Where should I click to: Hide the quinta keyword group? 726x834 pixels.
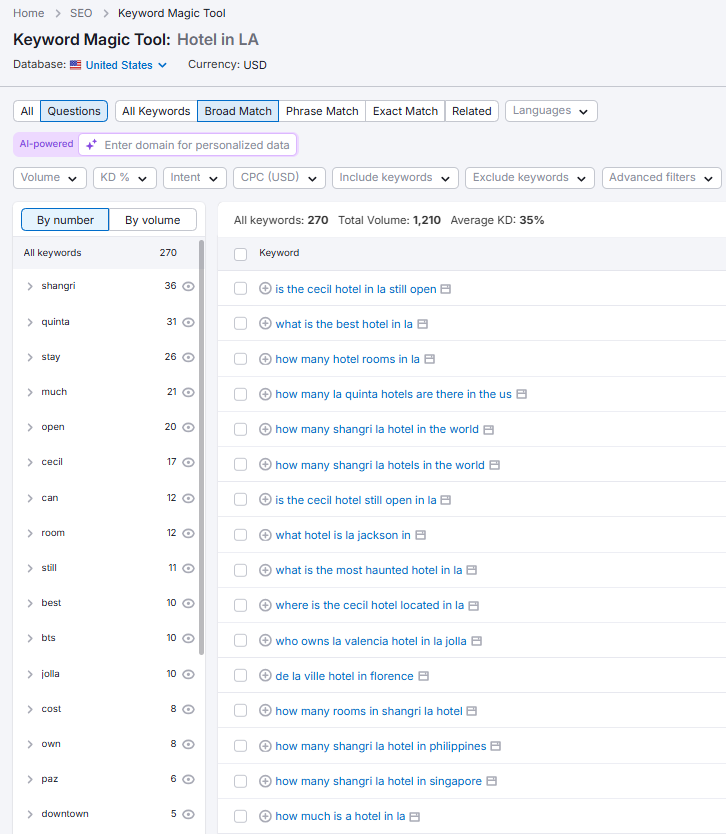[x=188, y=322]
